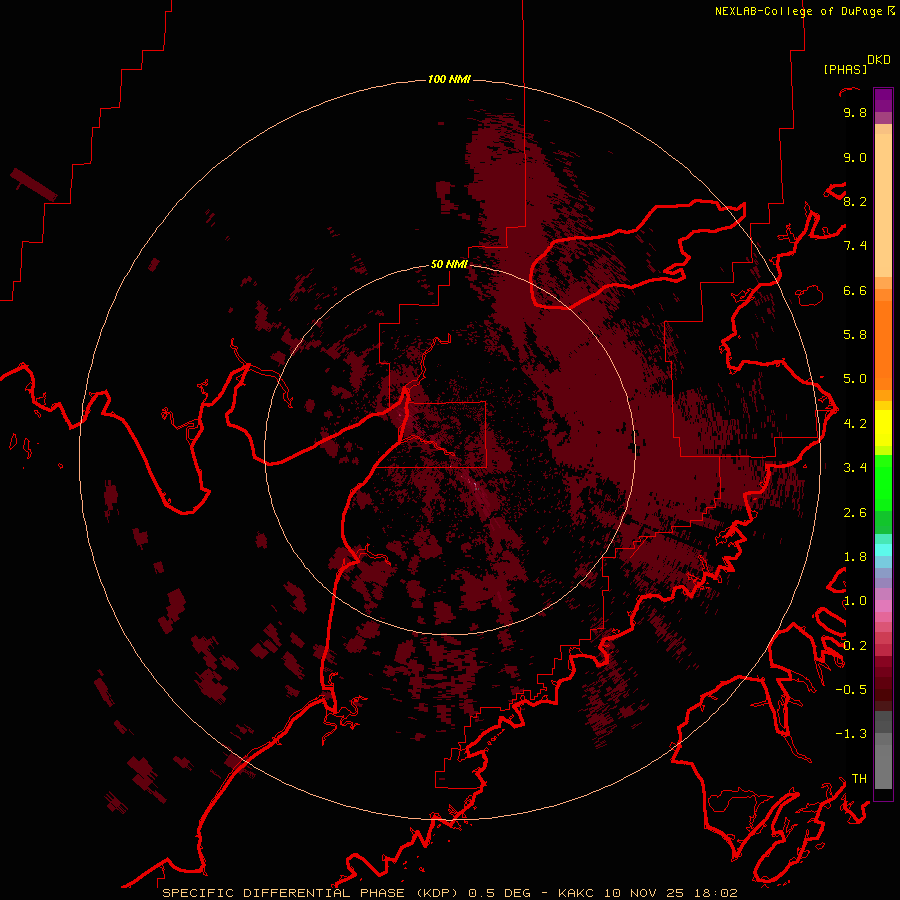Pick the cyan band in the color scale
The width and height of the screenshot is (900, 900).
point(883,550)
